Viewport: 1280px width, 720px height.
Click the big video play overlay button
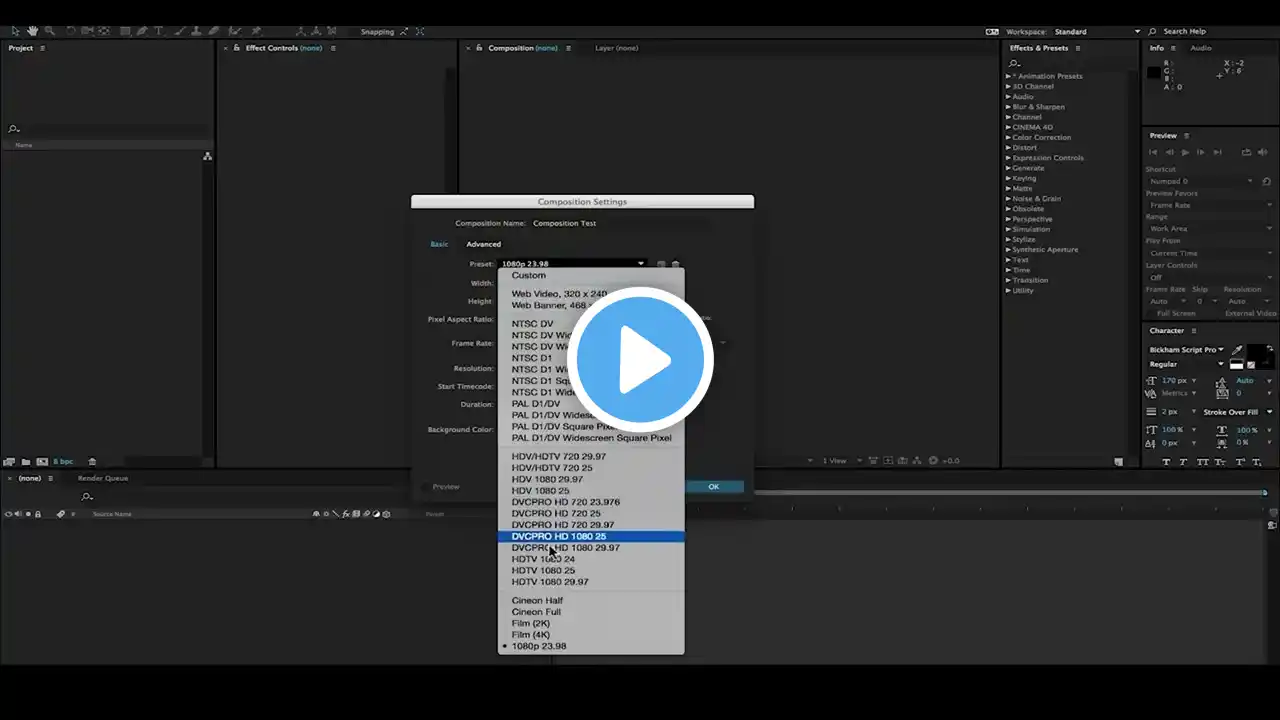(x=640, y=360)
